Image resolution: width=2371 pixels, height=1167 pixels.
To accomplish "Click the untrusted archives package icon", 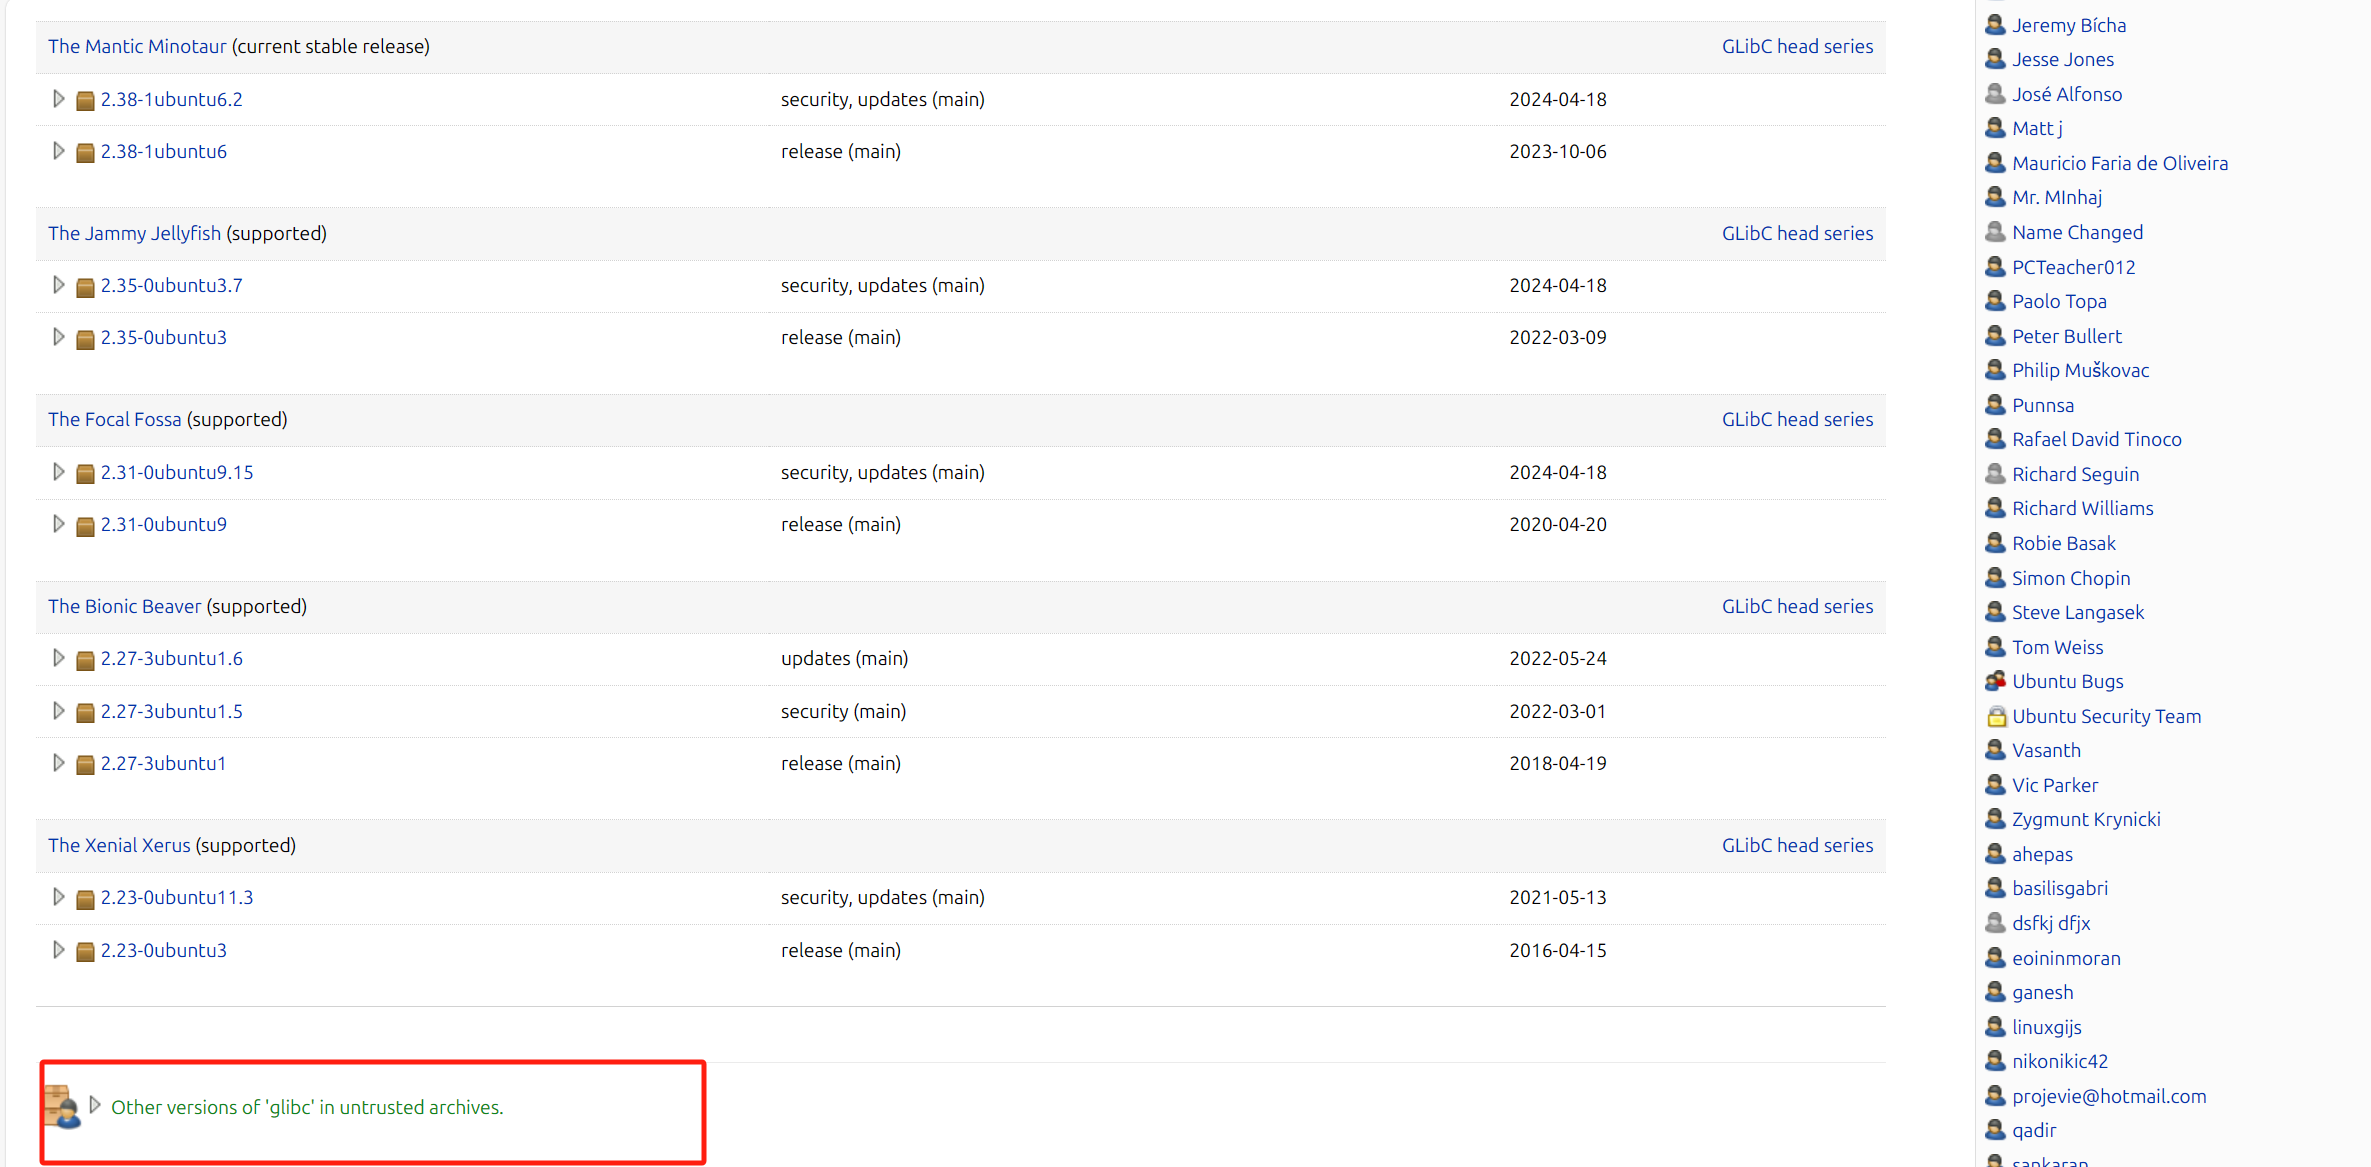I will tap(62, 1107).
